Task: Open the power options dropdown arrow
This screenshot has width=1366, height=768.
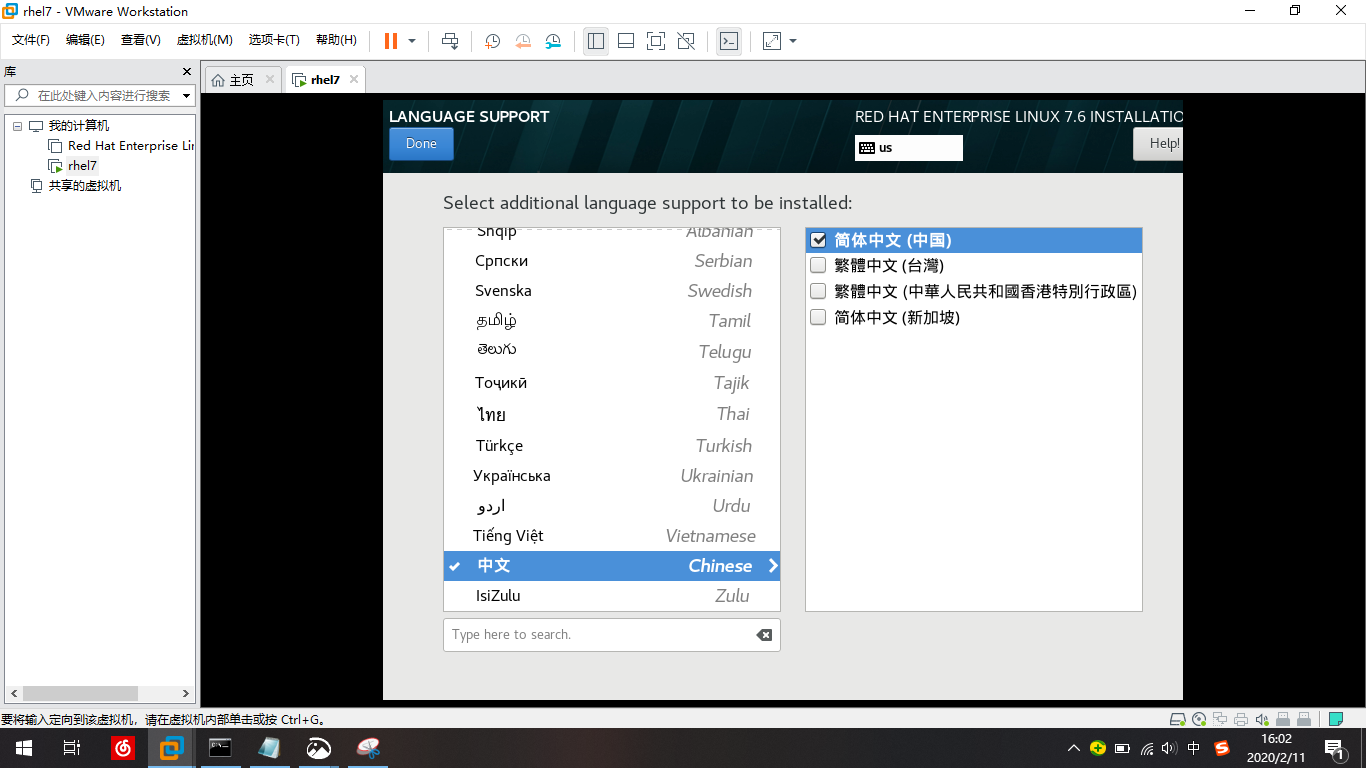Action: pyautogui.click(x=412, y=41)
